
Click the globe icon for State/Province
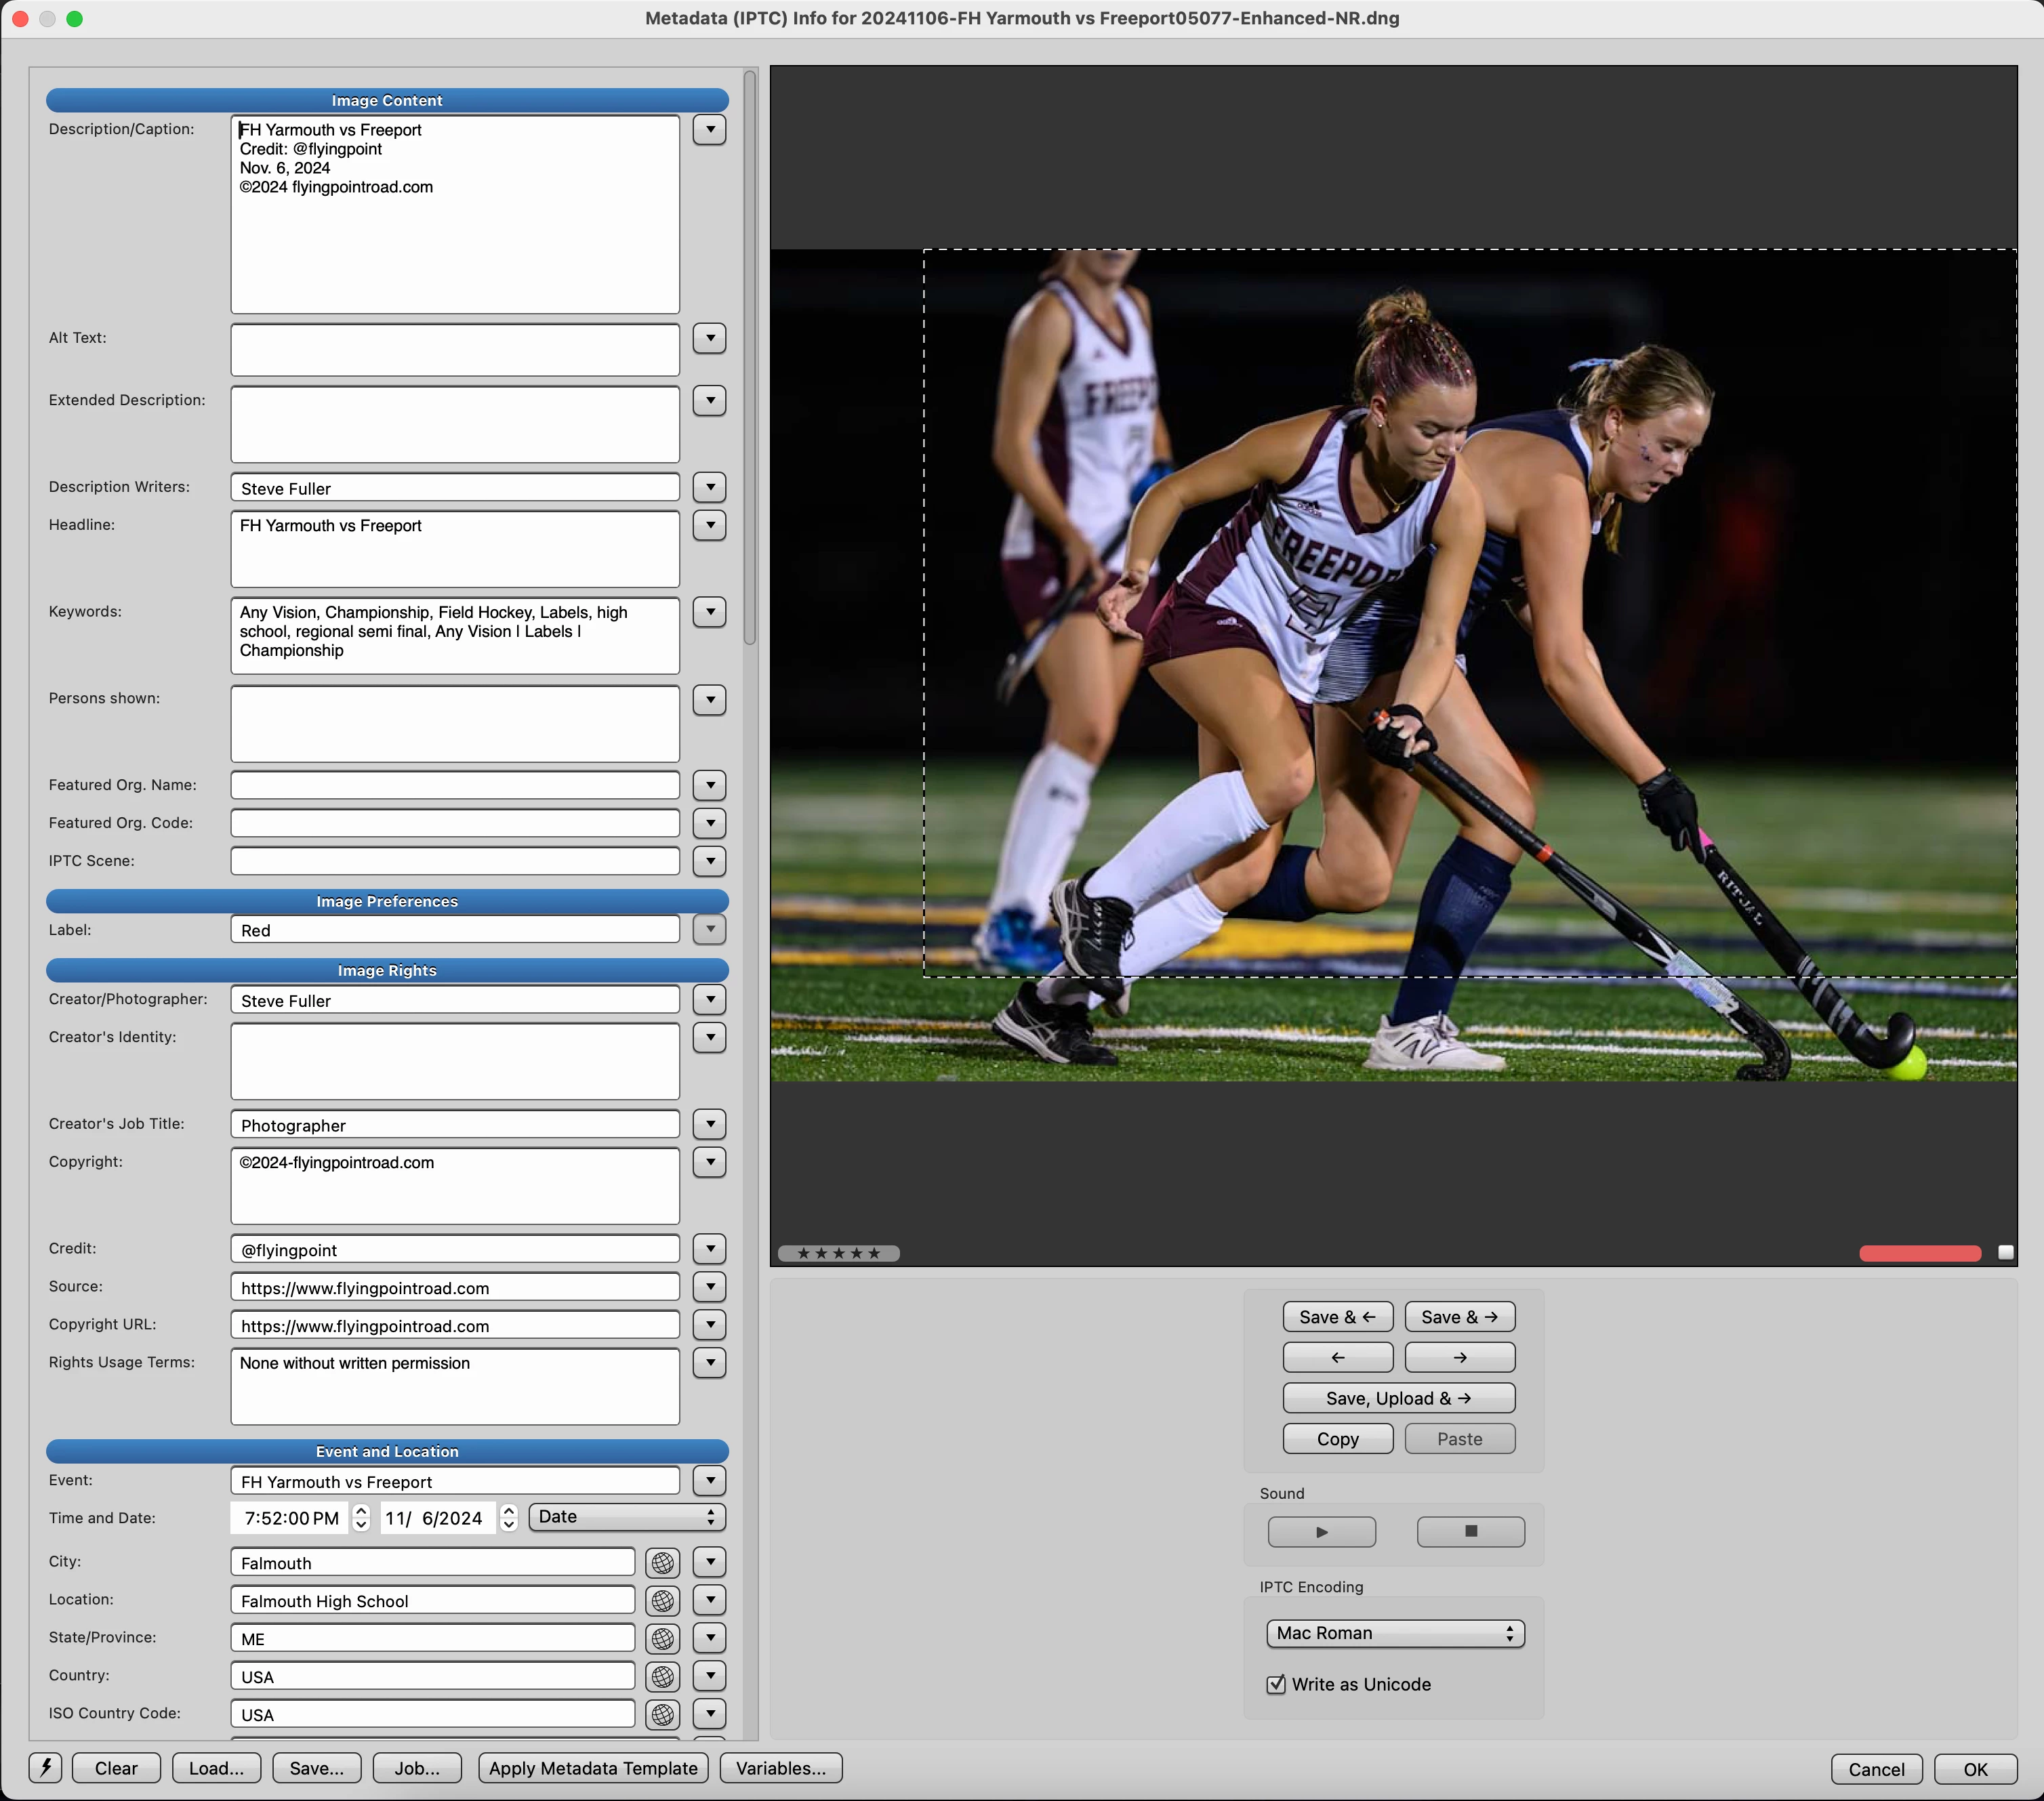[x=662, y=1638]
